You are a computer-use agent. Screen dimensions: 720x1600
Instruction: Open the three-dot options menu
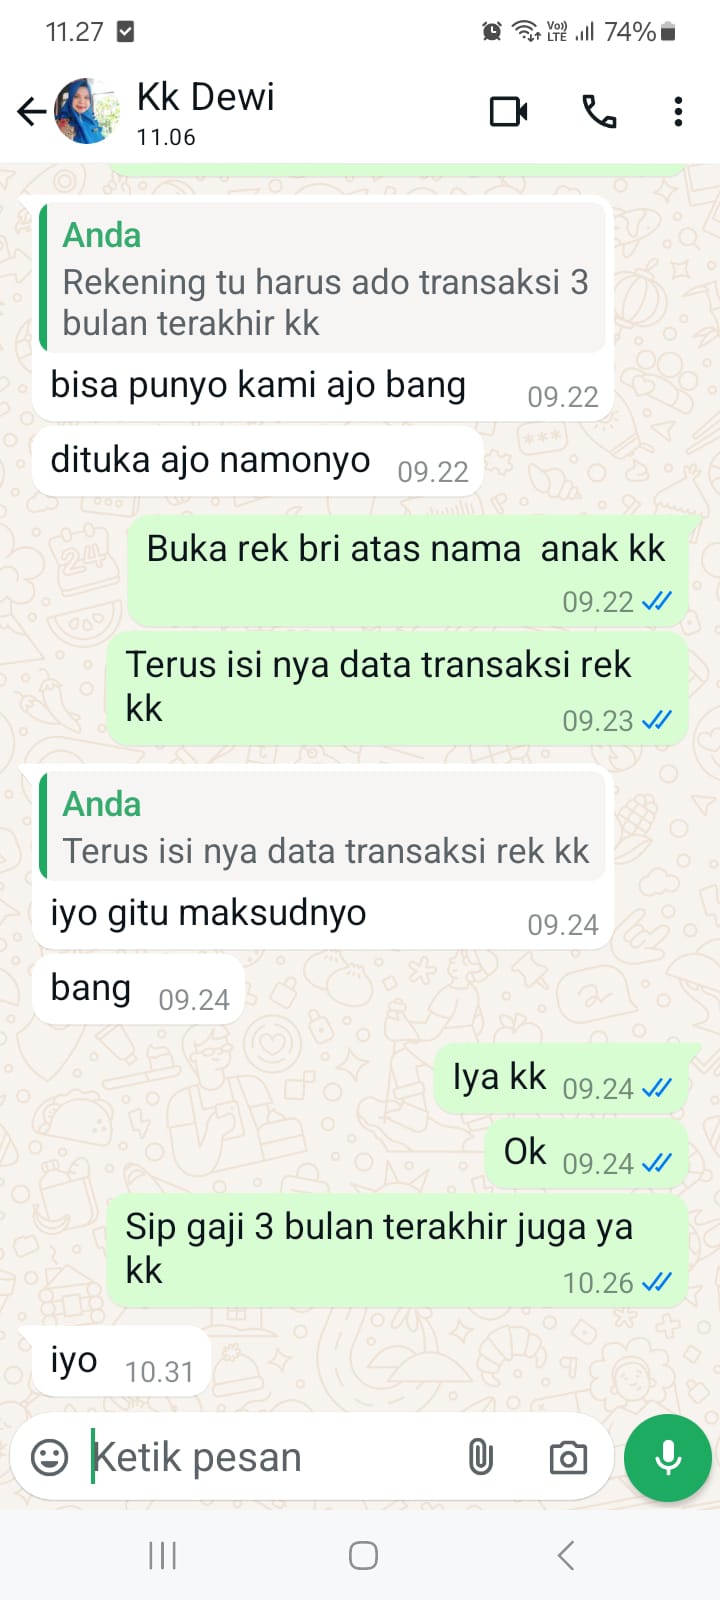678,111
